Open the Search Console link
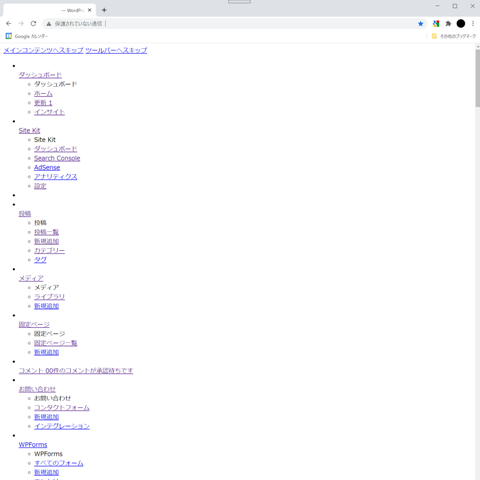Viewport: 480px width, 480px height. tap(57, 158)
